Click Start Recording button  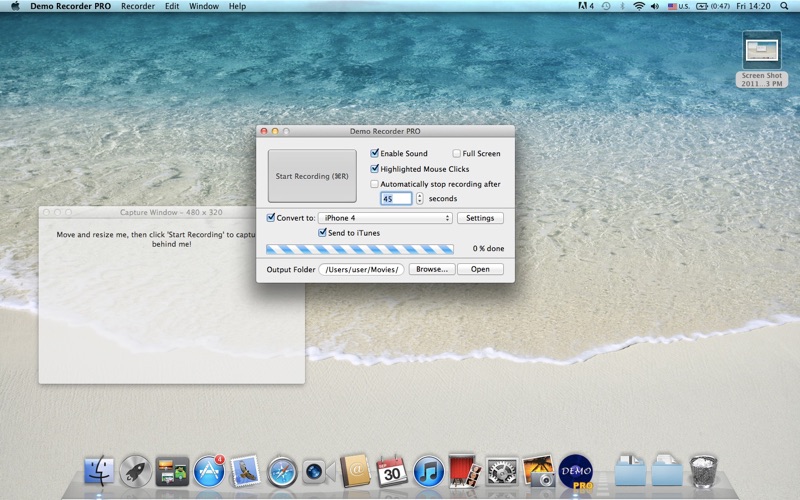click(312, 176)
